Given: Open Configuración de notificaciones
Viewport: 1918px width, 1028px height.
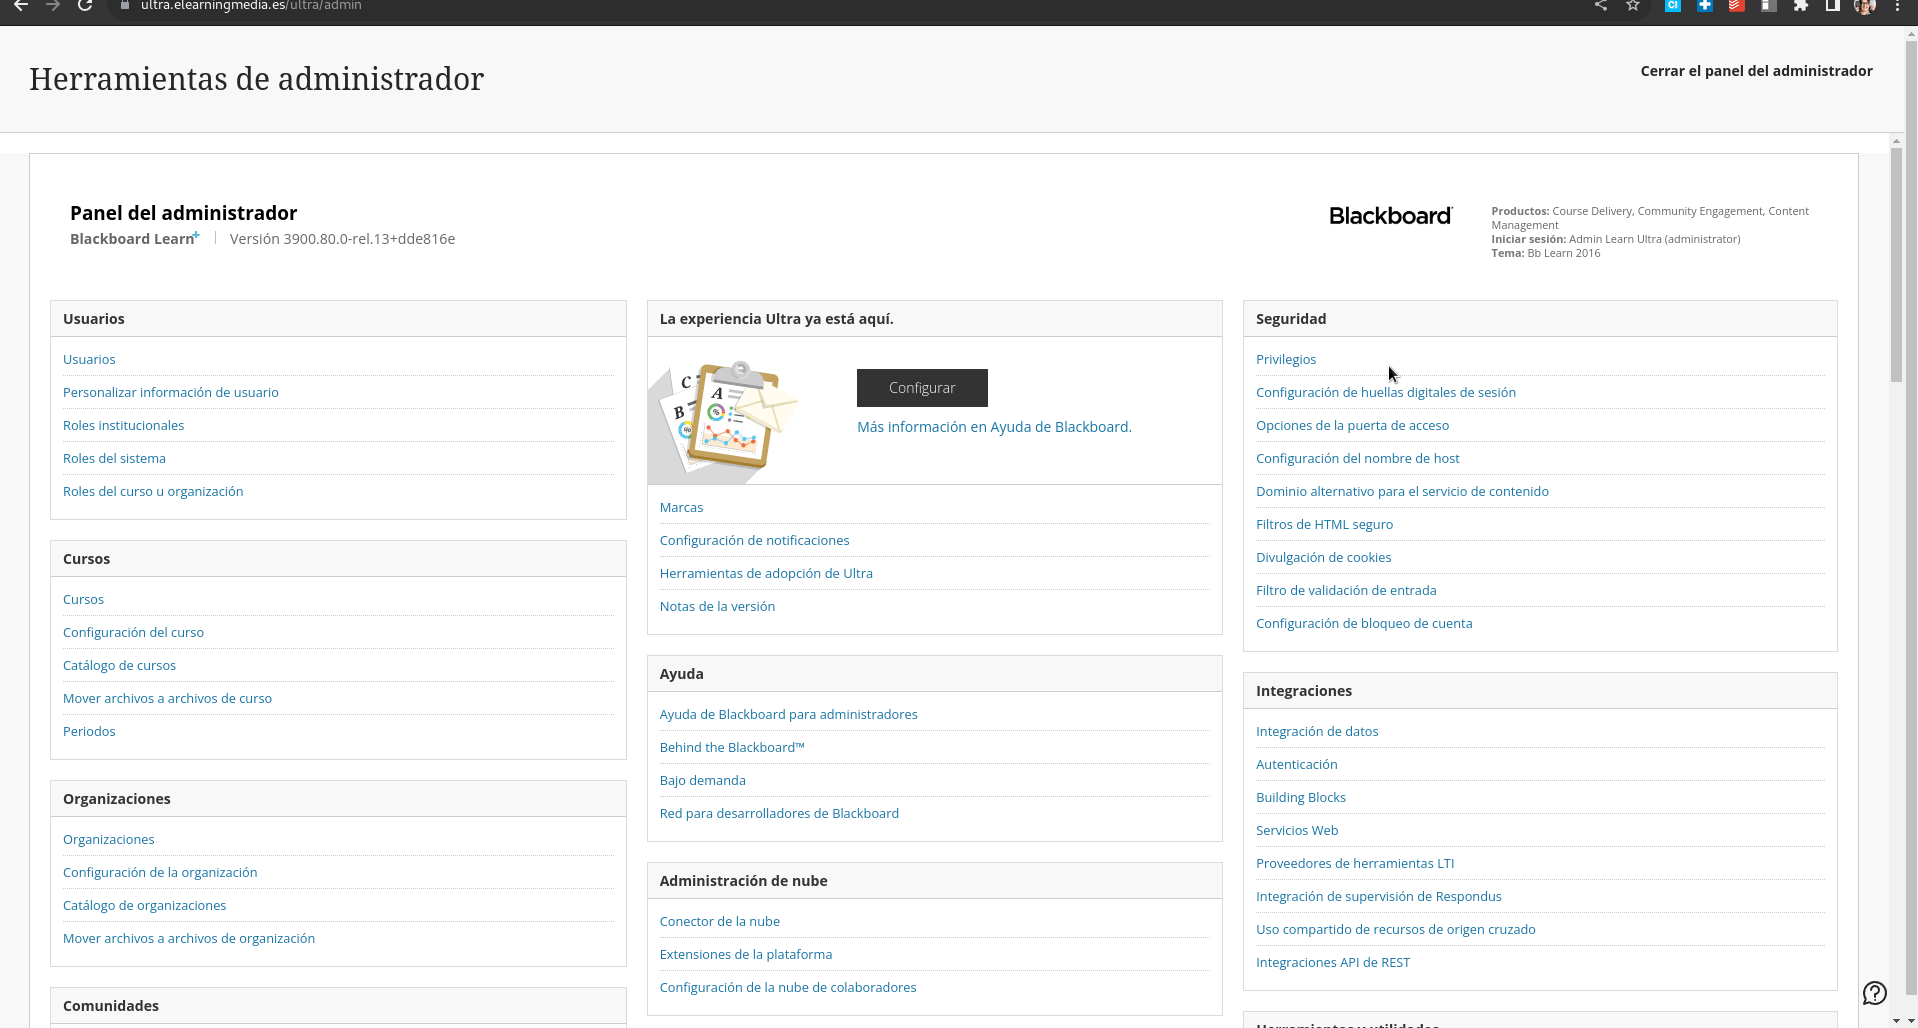Looking at the screenshot, I should click(x=754, y=541).
